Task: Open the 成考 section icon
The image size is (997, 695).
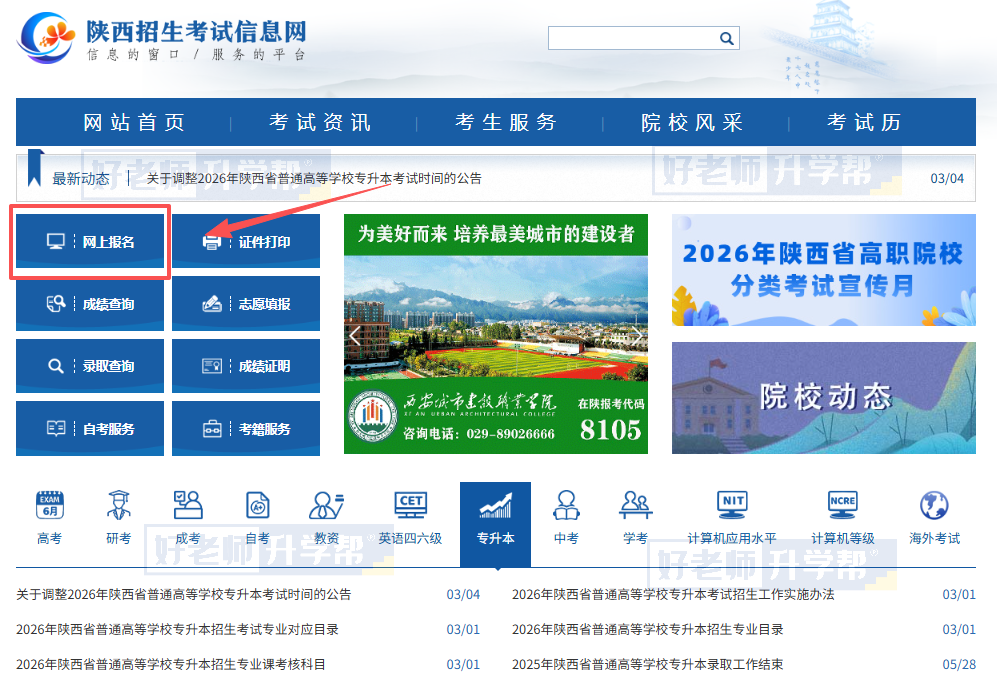Action: 188,512
